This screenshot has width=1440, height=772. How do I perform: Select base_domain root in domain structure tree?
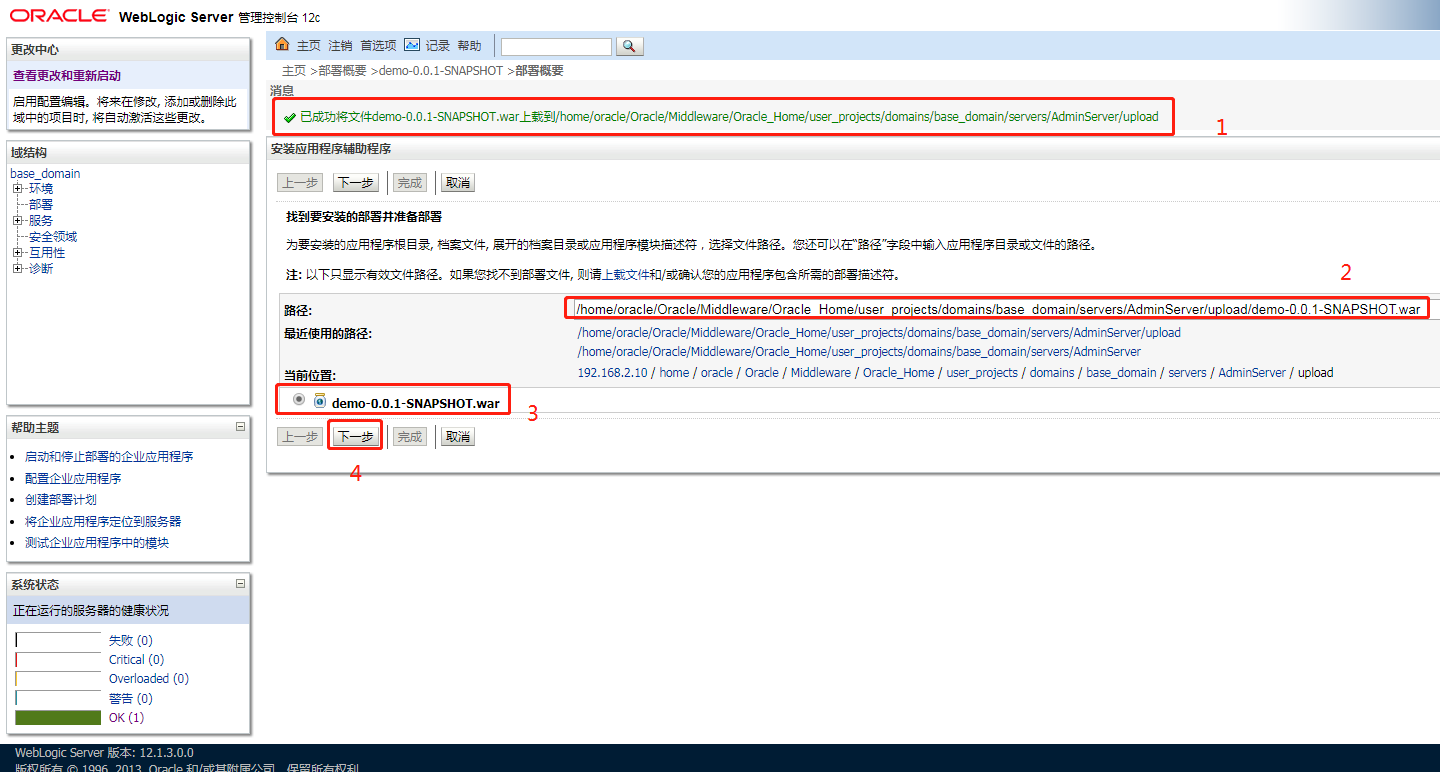(x=45, y=173)
